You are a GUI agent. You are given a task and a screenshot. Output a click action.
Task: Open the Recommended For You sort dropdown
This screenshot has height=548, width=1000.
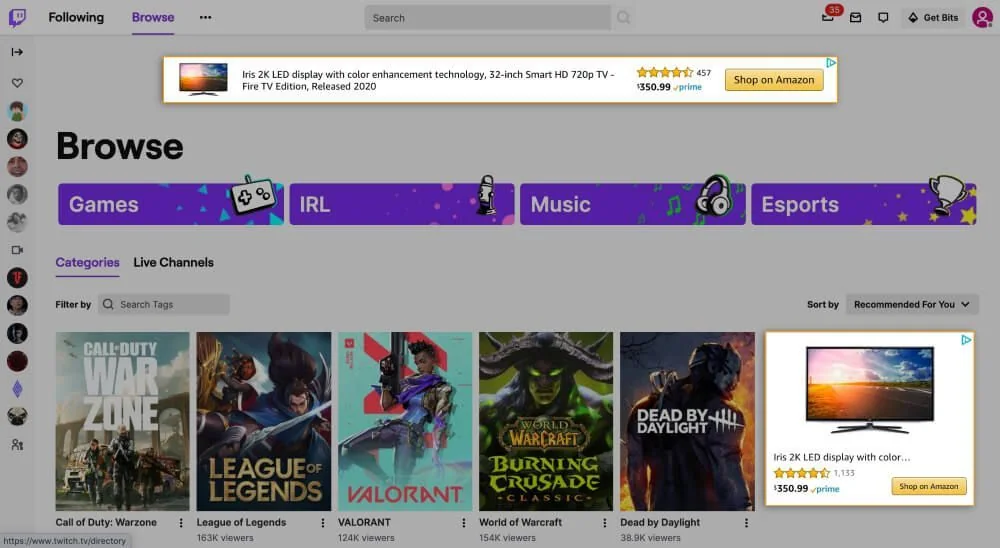tap(912, 304)
